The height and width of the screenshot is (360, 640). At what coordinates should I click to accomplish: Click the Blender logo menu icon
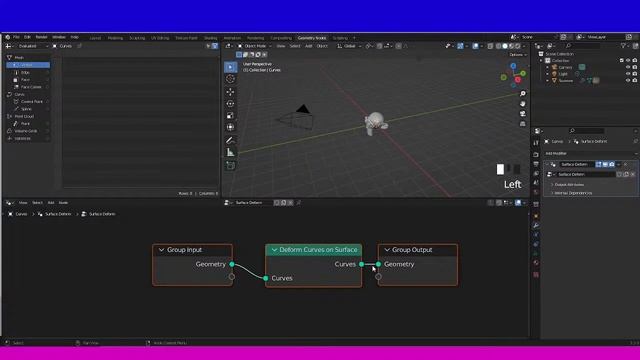7,37
